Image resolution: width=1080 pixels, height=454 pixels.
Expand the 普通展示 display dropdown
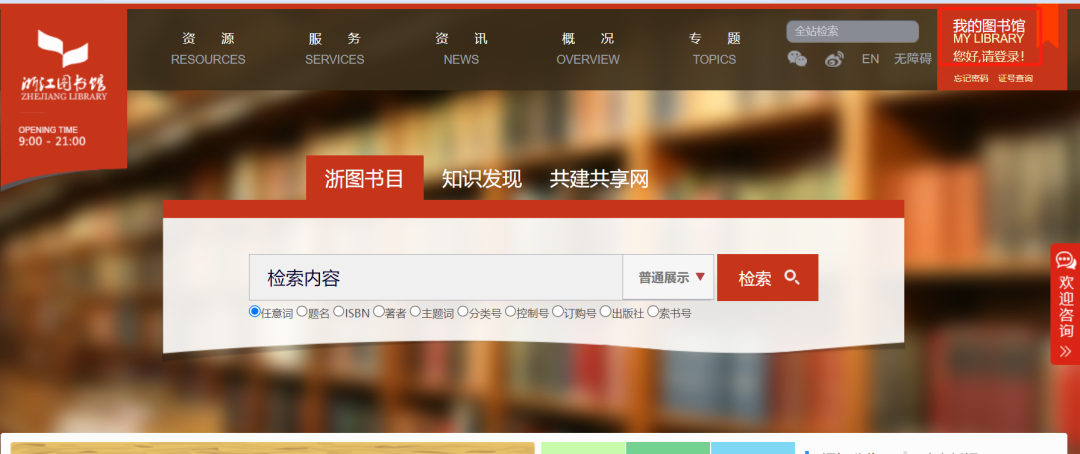point(670,278)
